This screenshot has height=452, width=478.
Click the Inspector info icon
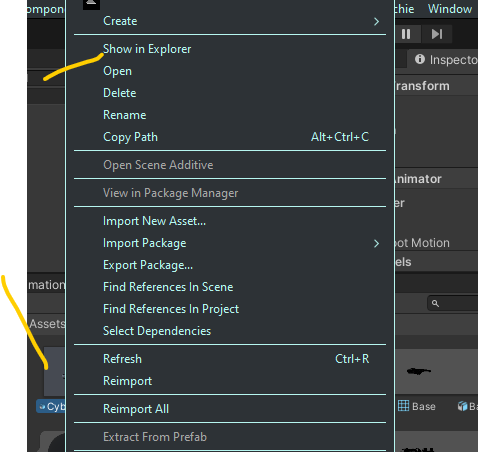pyautogui.click(x=420, y=59)
